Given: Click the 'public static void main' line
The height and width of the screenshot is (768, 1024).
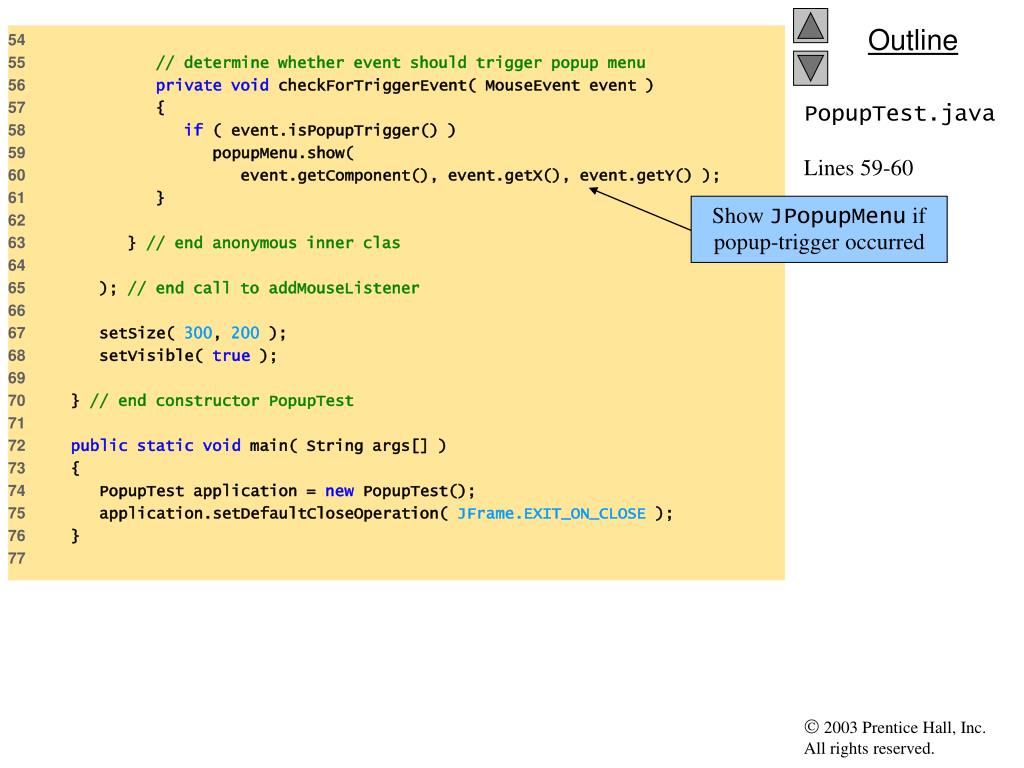Looking at the screenshot, I should click(259, 446).
